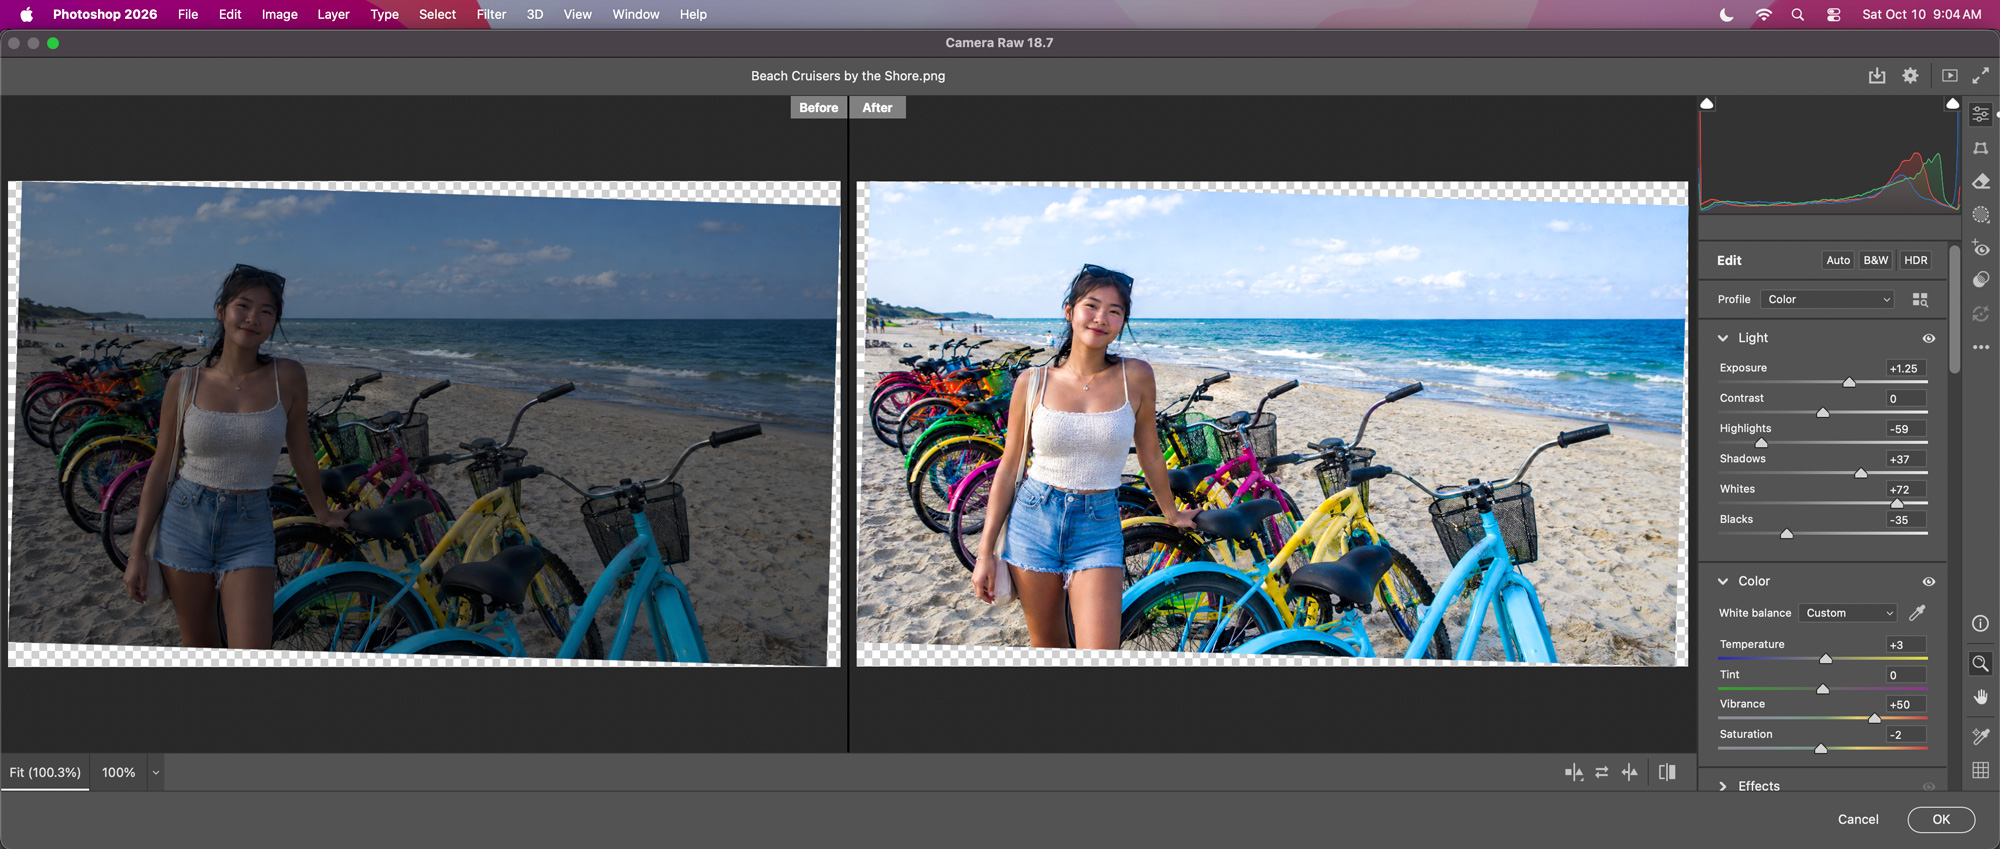Toggle highlight clipping warning in histogram
This screenshot has height=849, width=2000.
1952,104
